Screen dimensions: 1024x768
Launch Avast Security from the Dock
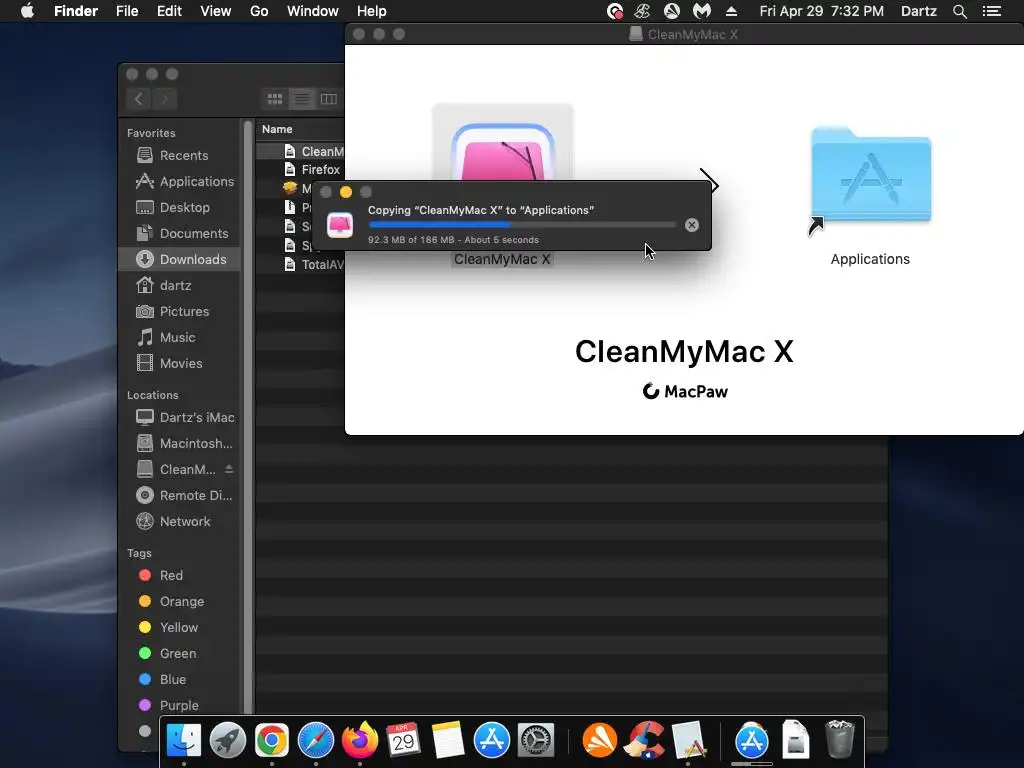(x=600, y=740)
